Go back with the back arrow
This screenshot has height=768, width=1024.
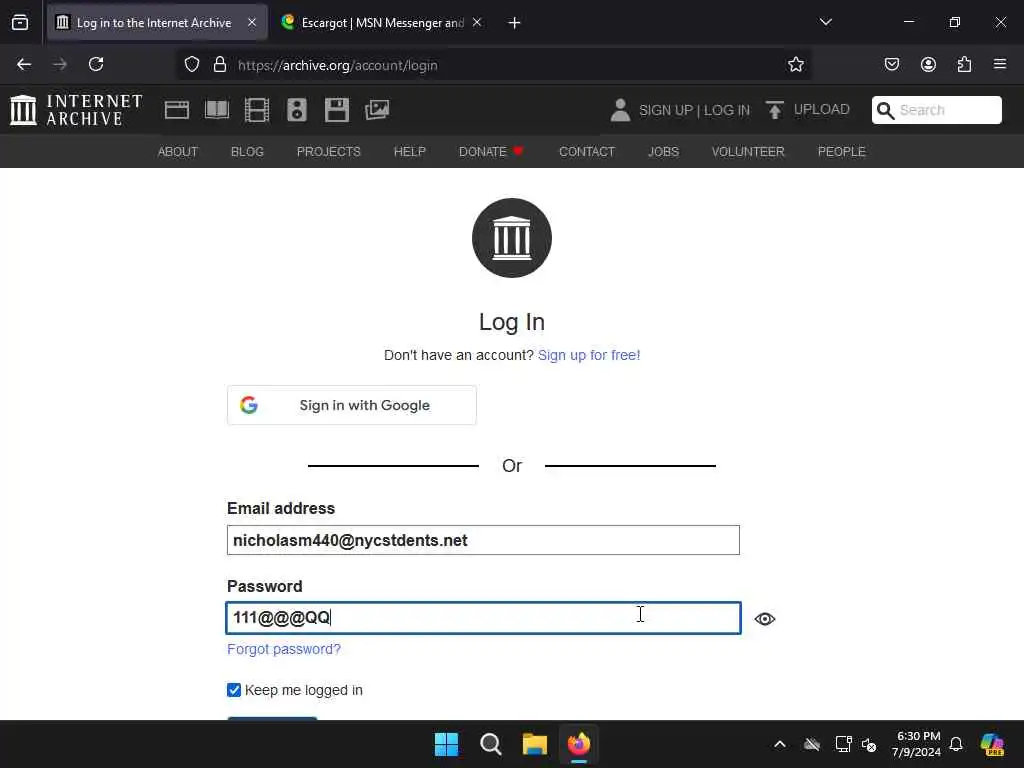pyautogui.click(x=24, y=65)
